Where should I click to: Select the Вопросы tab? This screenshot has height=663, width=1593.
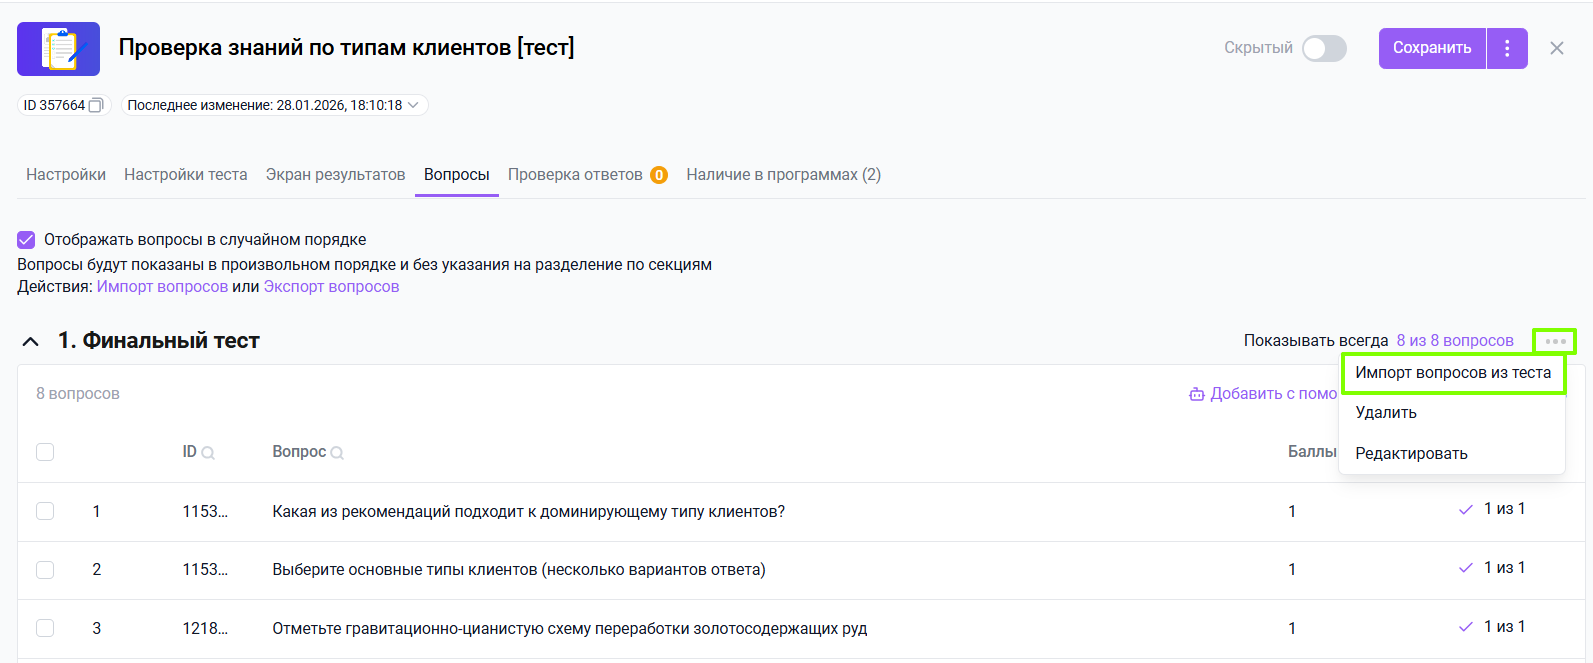pyautogui.click(x=457, y=175)
